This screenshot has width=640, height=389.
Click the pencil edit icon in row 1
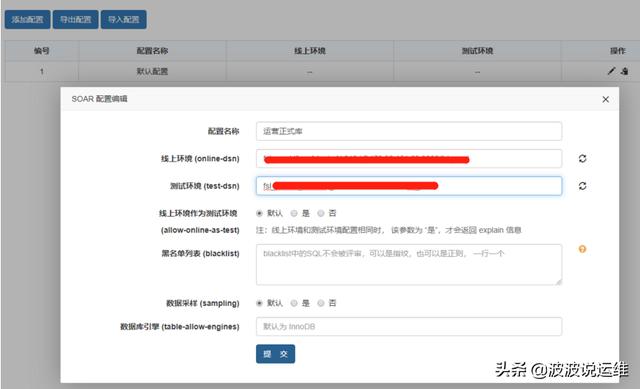coord(611,71)
